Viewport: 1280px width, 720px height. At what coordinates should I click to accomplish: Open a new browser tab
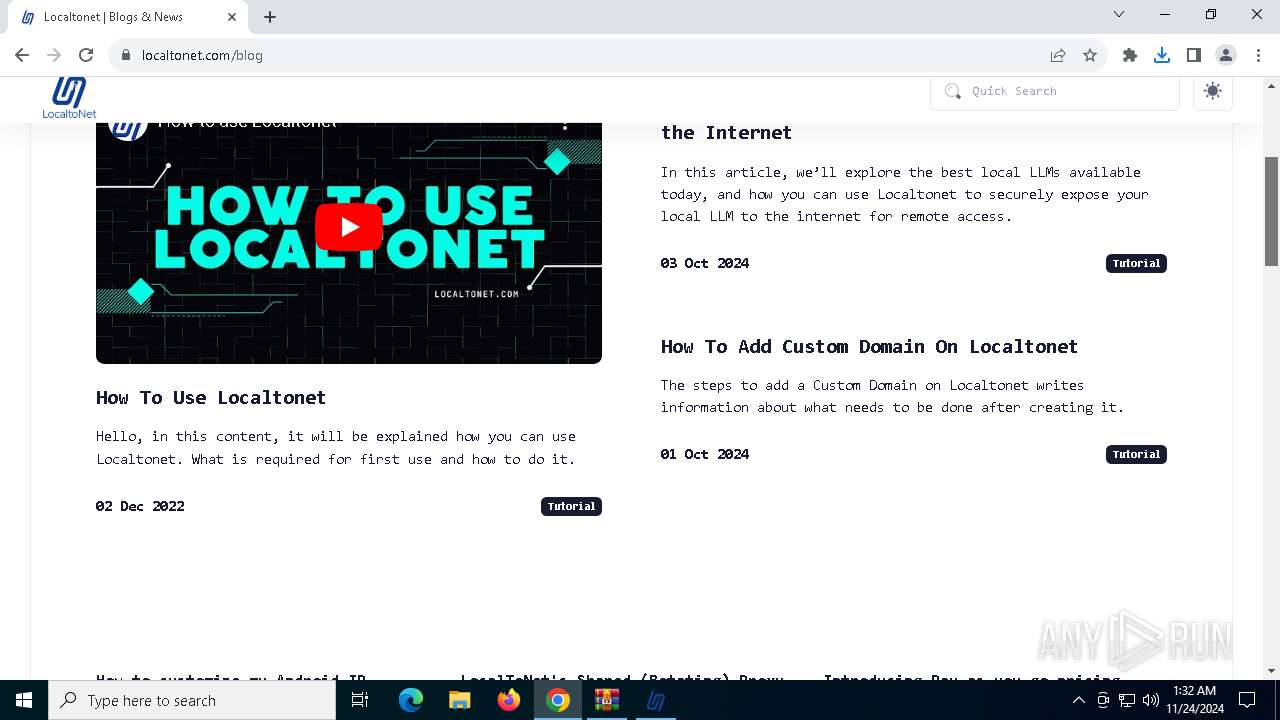tap(270, 17)
